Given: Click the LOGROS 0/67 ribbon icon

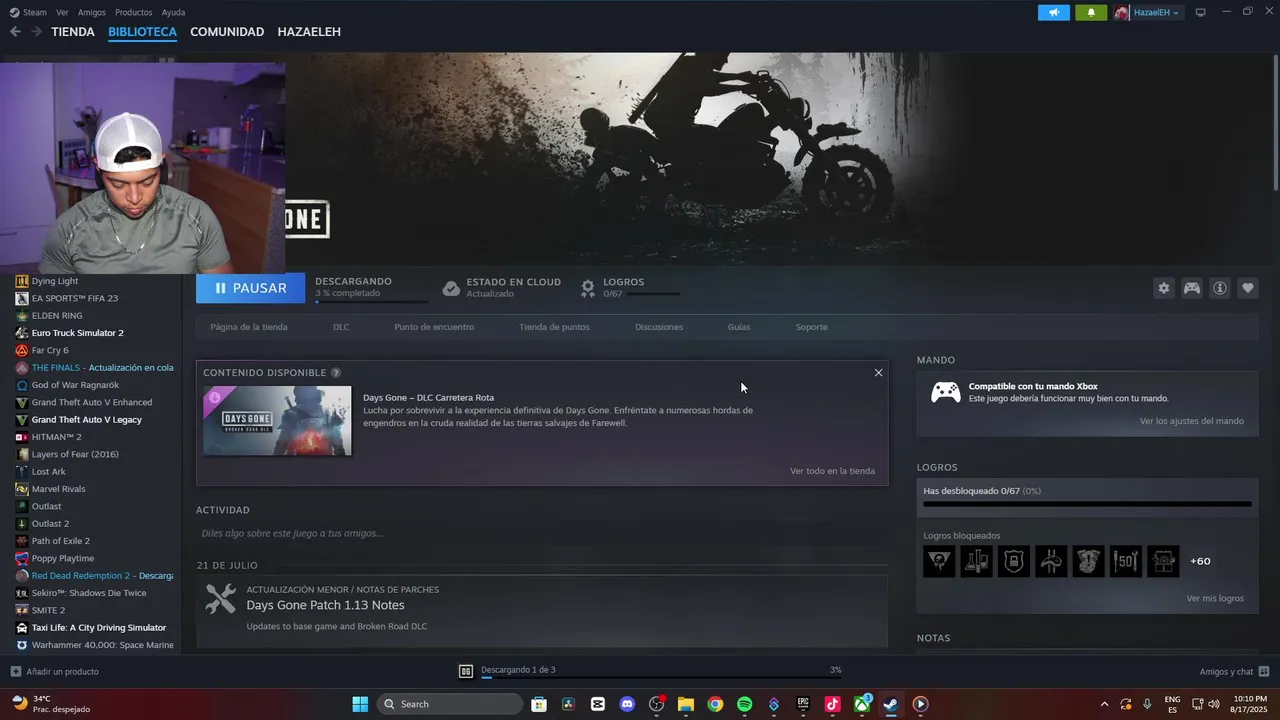Looking at the screenshot, I should [x=588, y=288].
